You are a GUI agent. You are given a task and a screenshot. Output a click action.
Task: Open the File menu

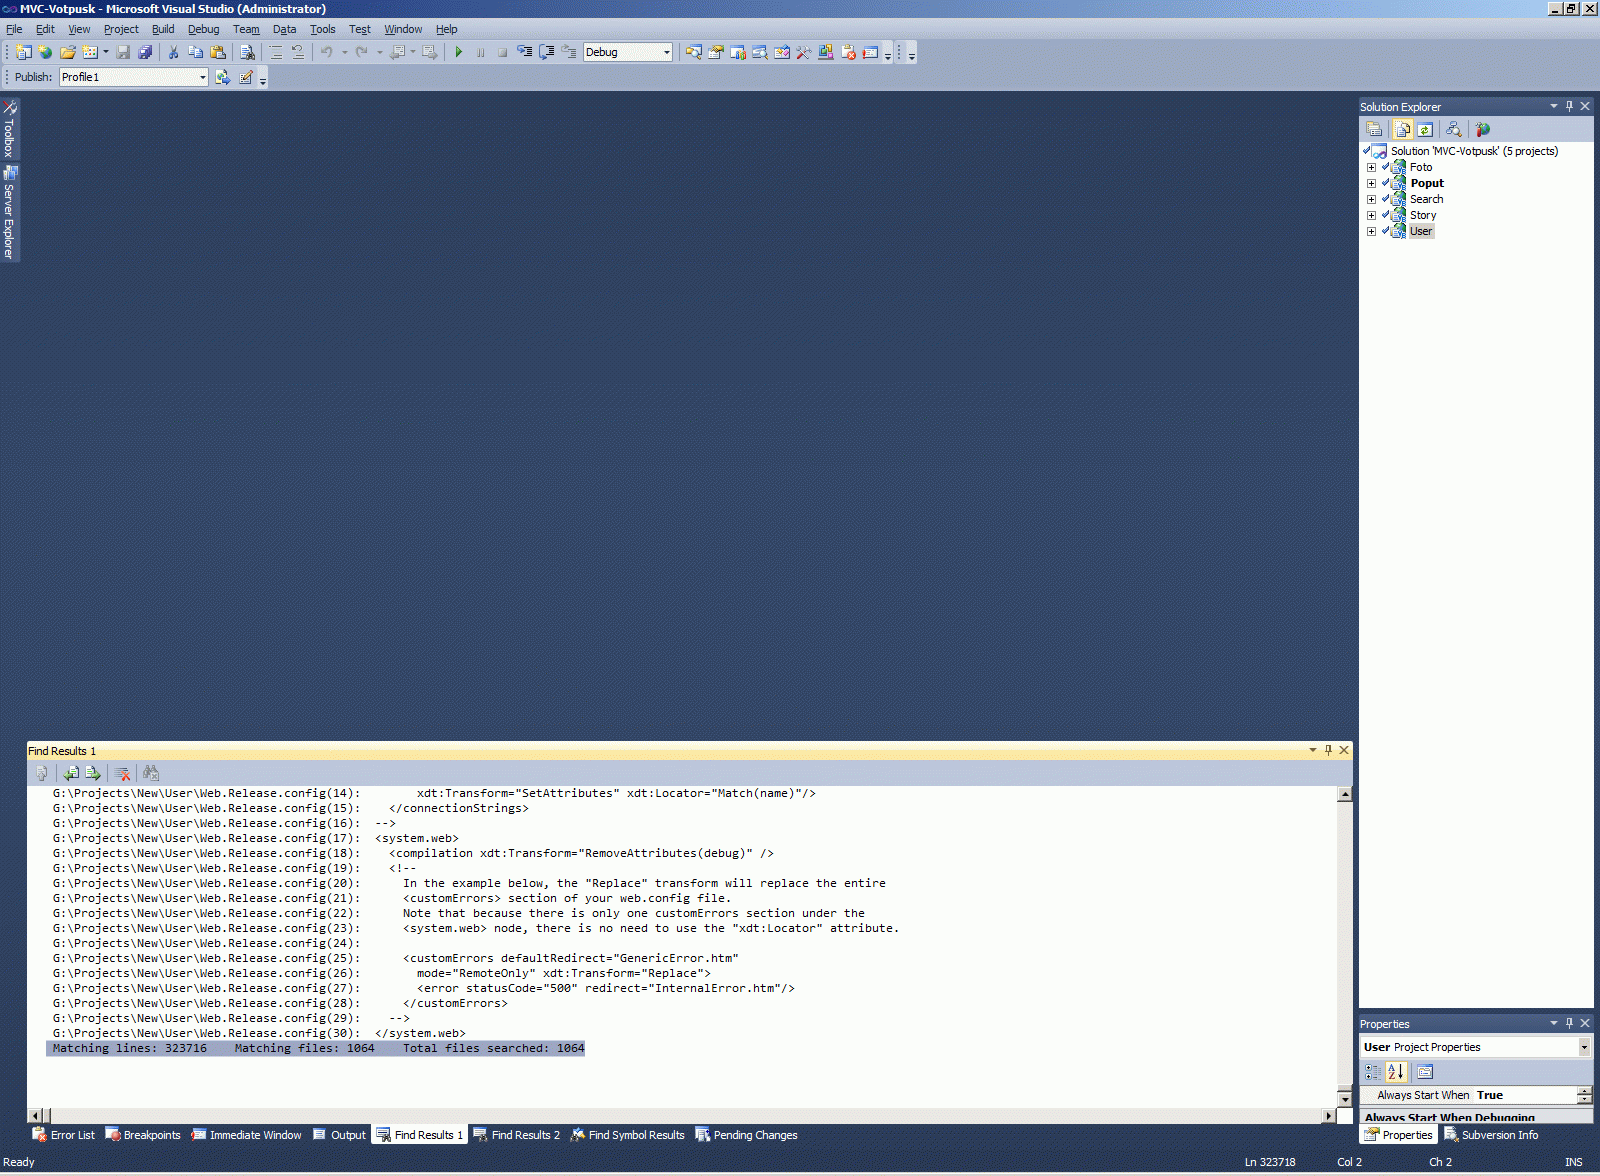pos(14,29)
